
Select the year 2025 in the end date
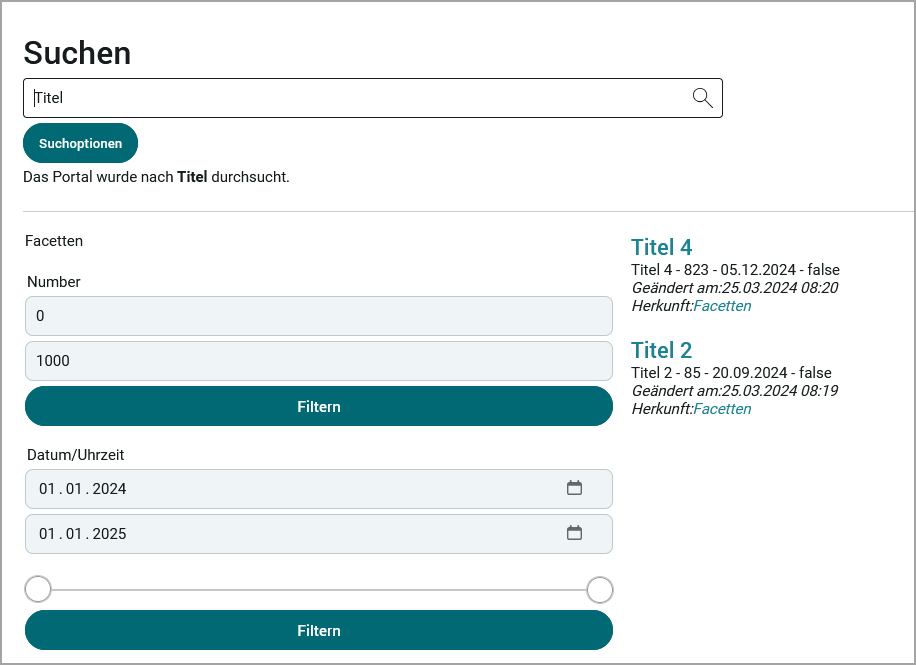point(110,534)
